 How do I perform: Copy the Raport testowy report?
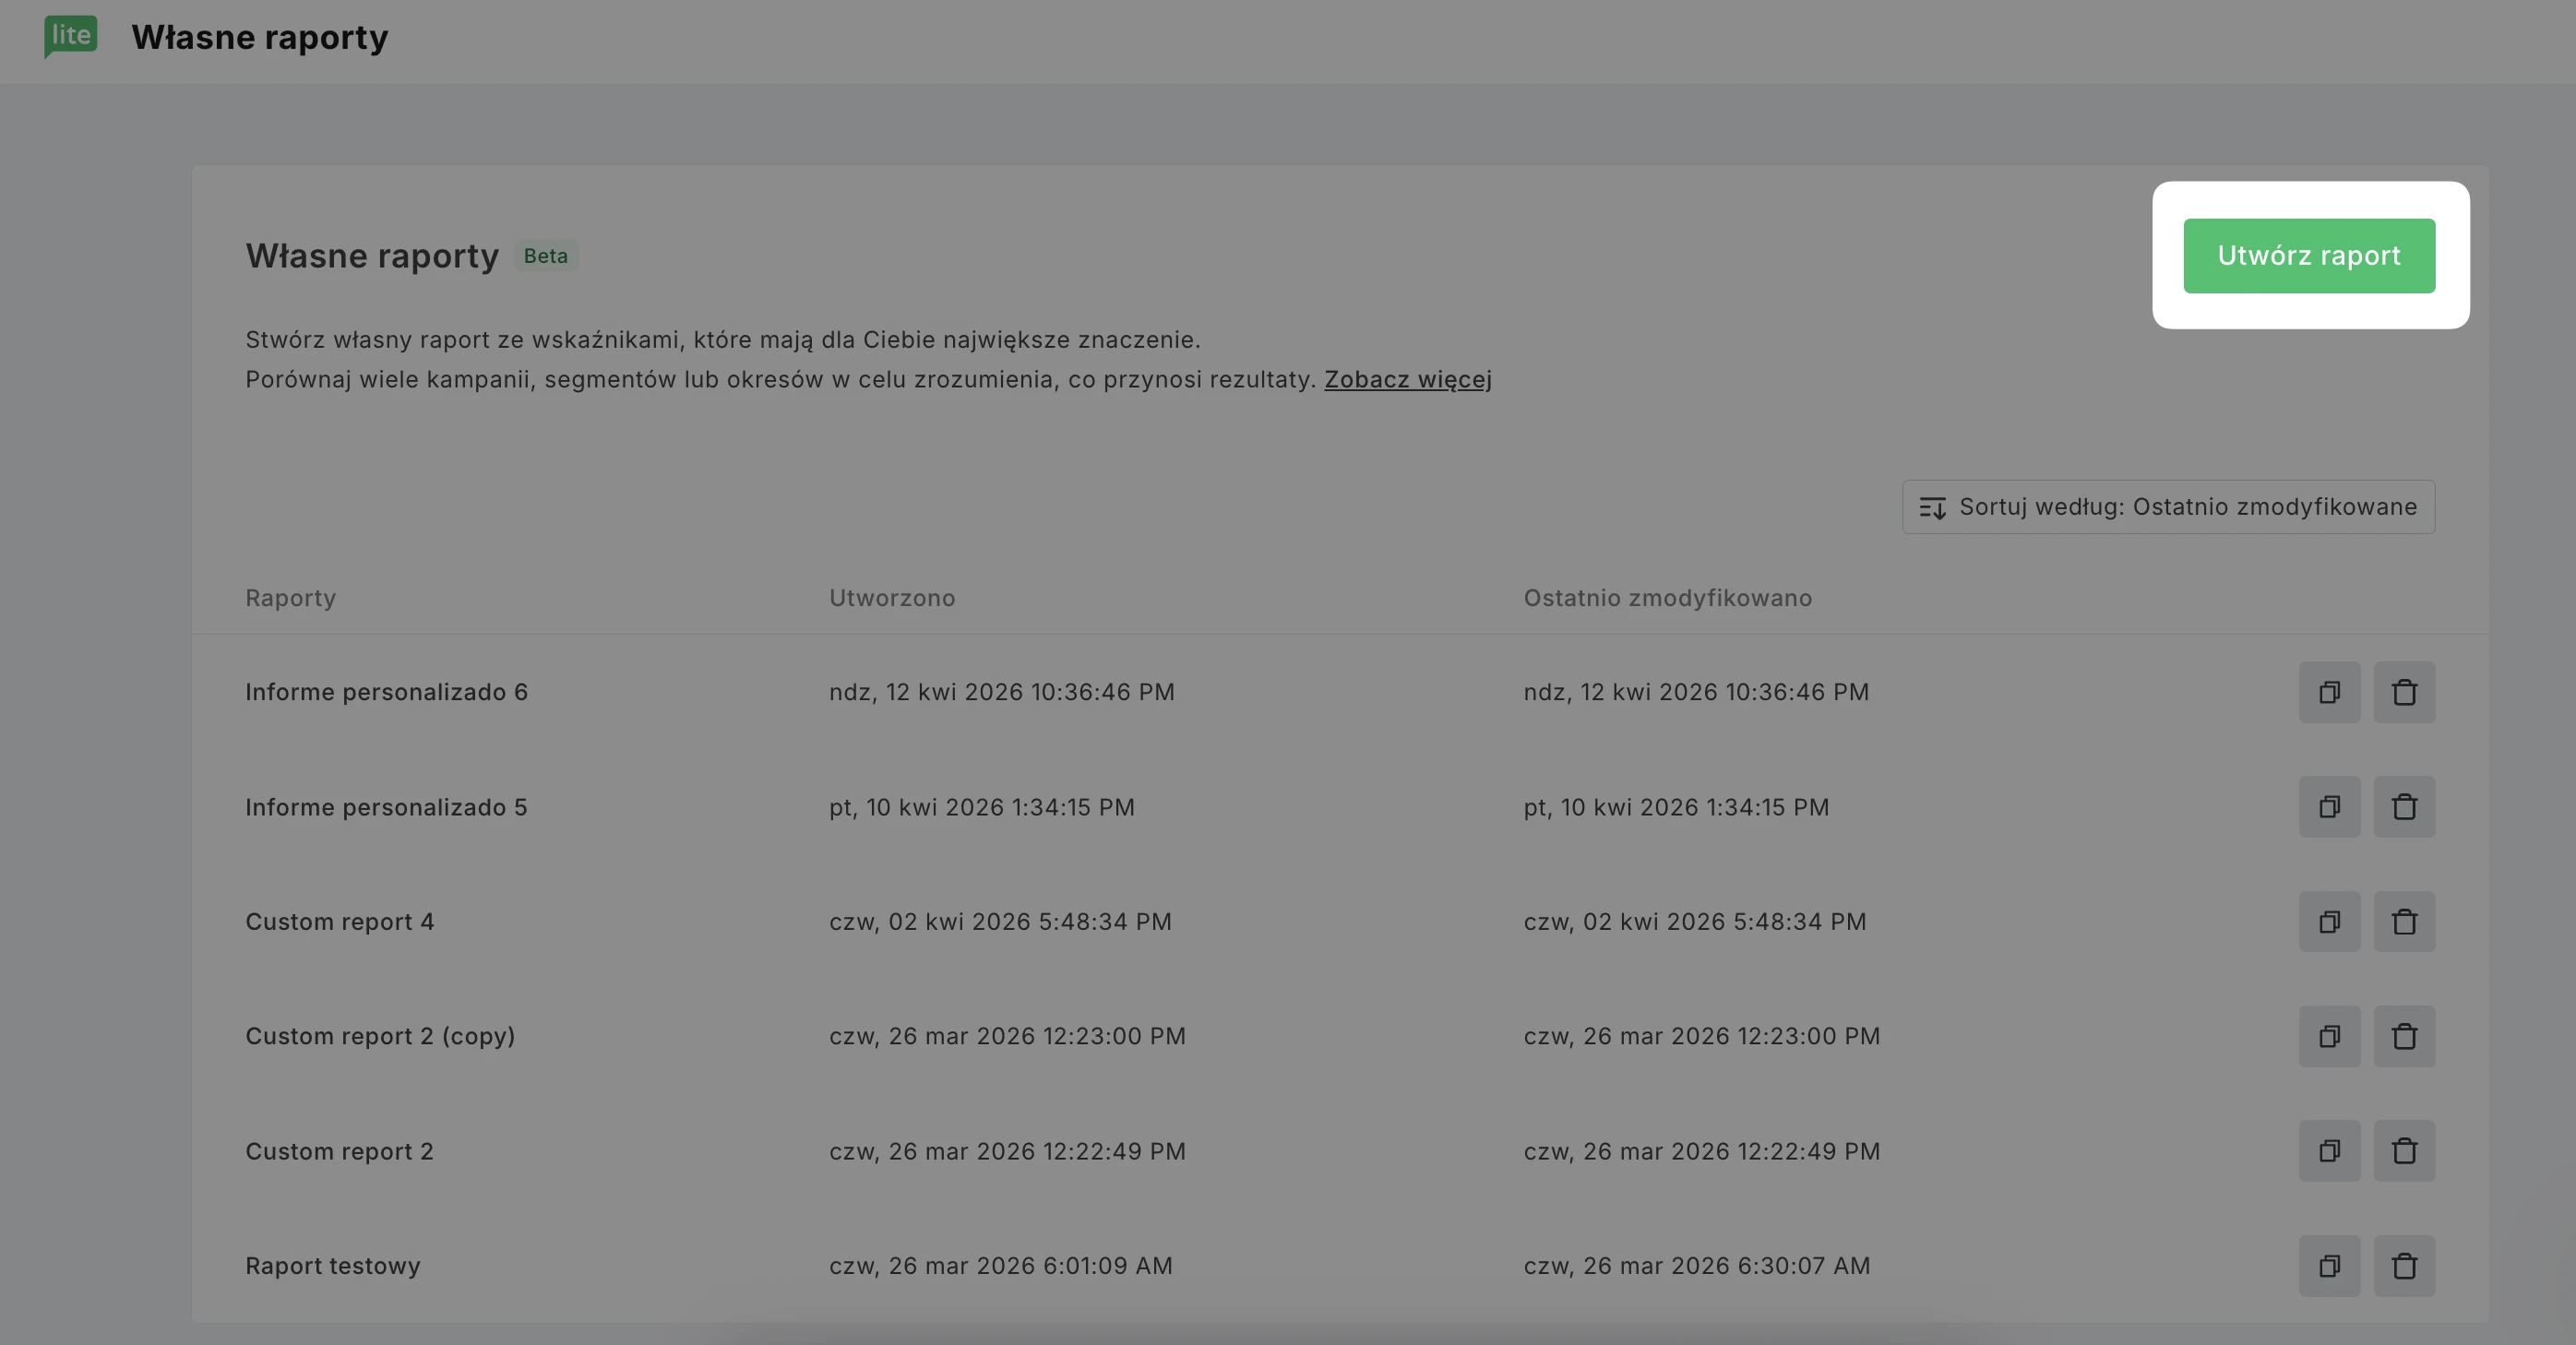pyautogui.click(x=2329, y=1266)
